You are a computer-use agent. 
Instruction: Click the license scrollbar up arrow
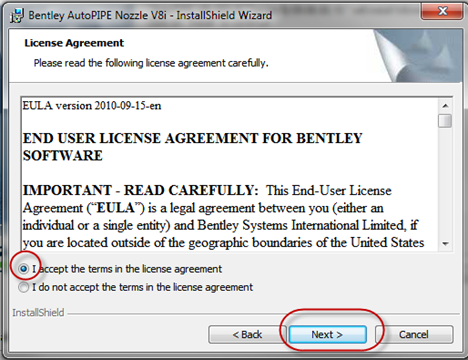tap(445, 106)
